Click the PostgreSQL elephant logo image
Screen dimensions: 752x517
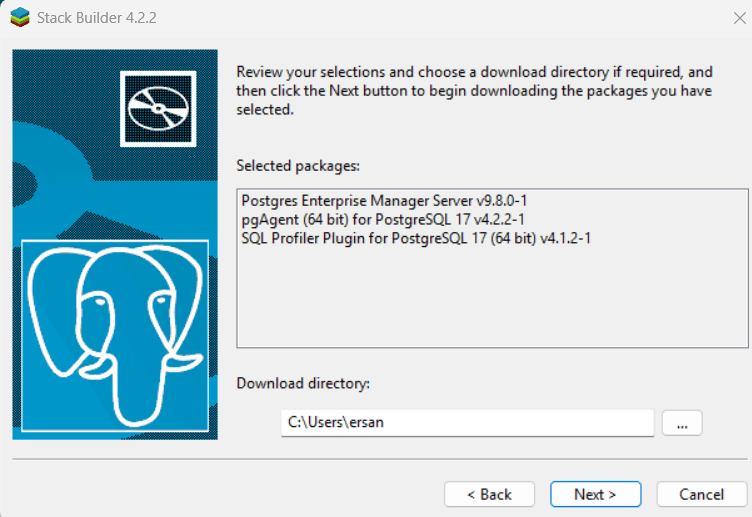115,335
